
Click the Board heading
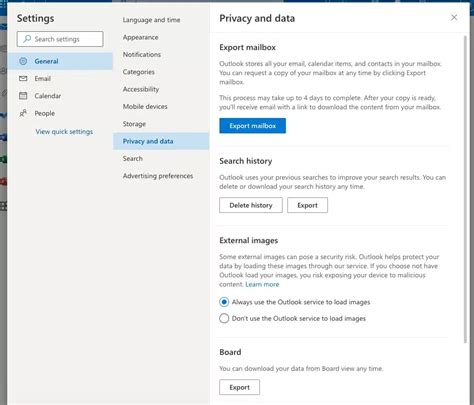(x=230, y=352)
